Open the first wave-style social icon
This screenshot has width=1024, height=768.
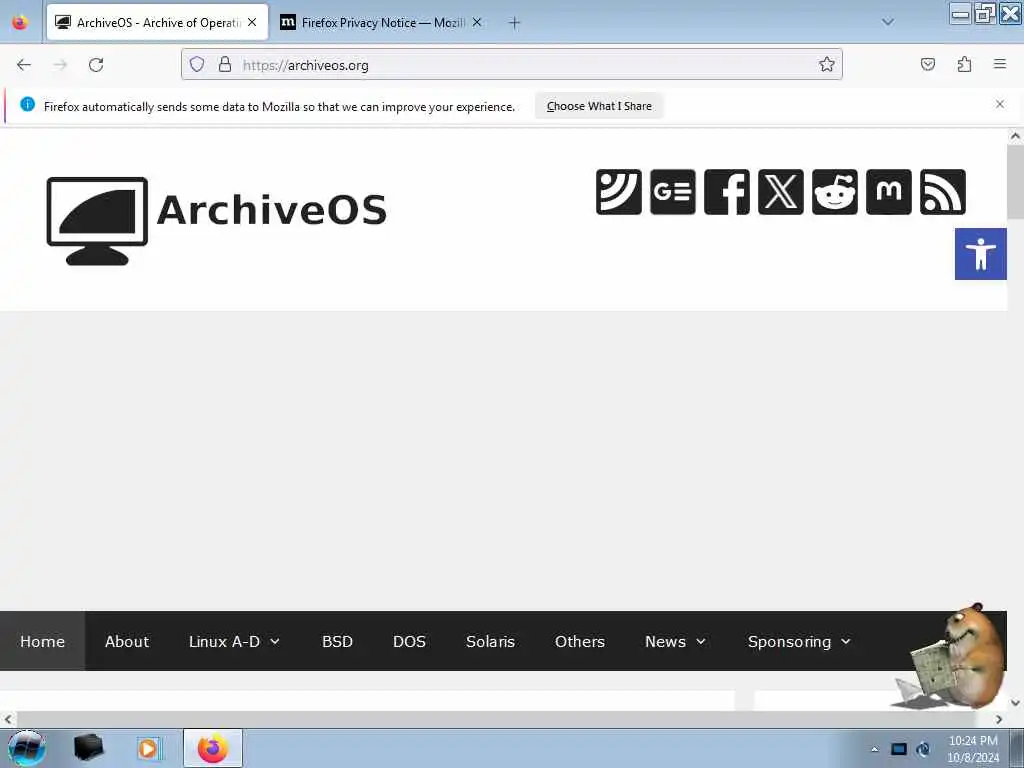pyautogui.click(x=618, y=192)
